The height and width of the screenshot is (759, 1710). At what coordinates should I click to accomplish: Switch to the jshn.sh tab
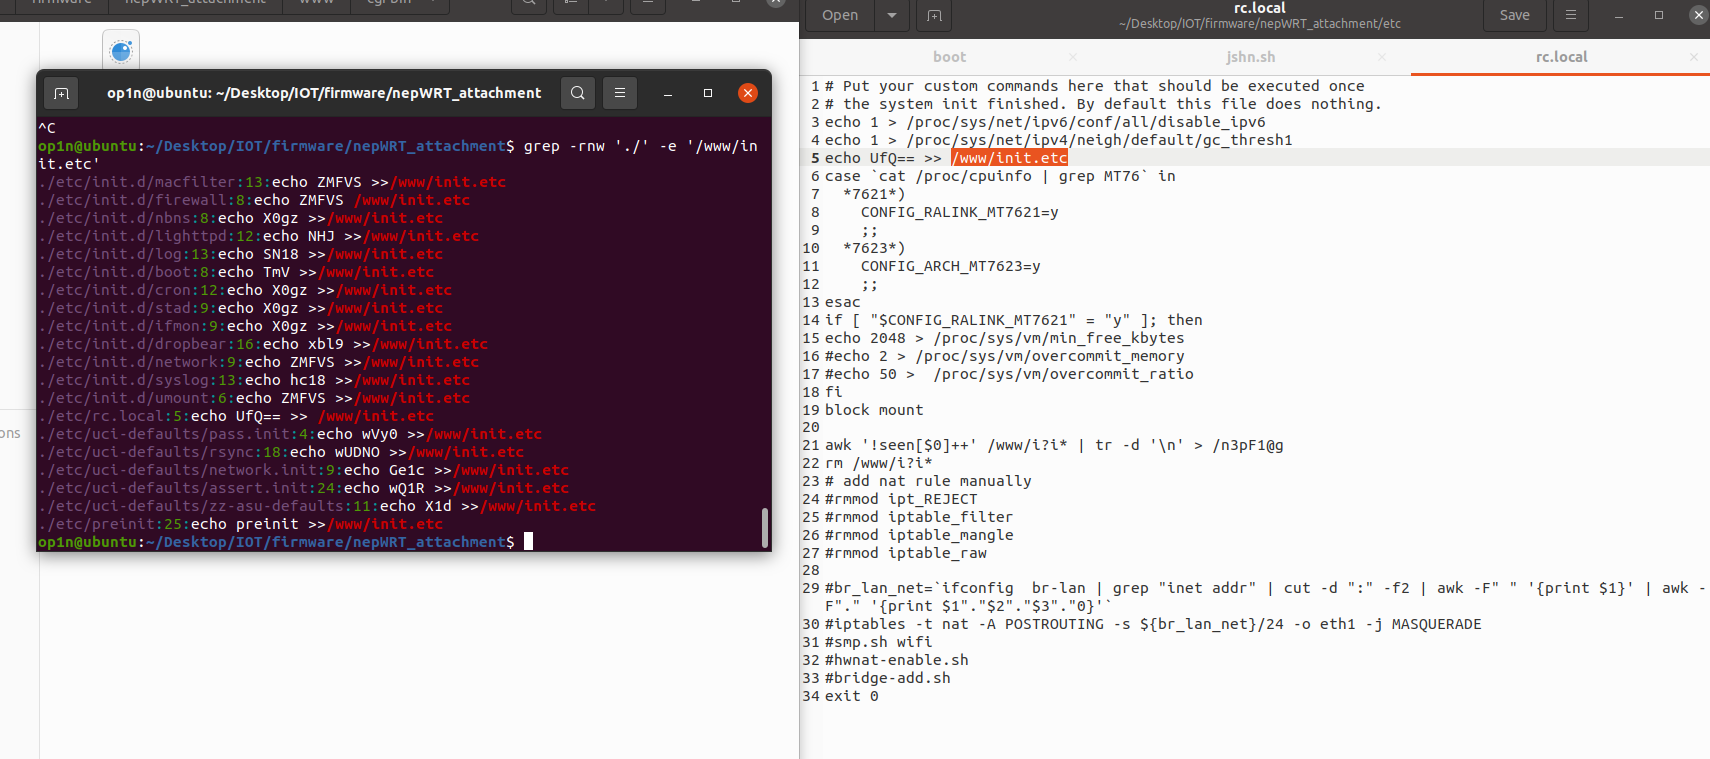pos(1251,57)
